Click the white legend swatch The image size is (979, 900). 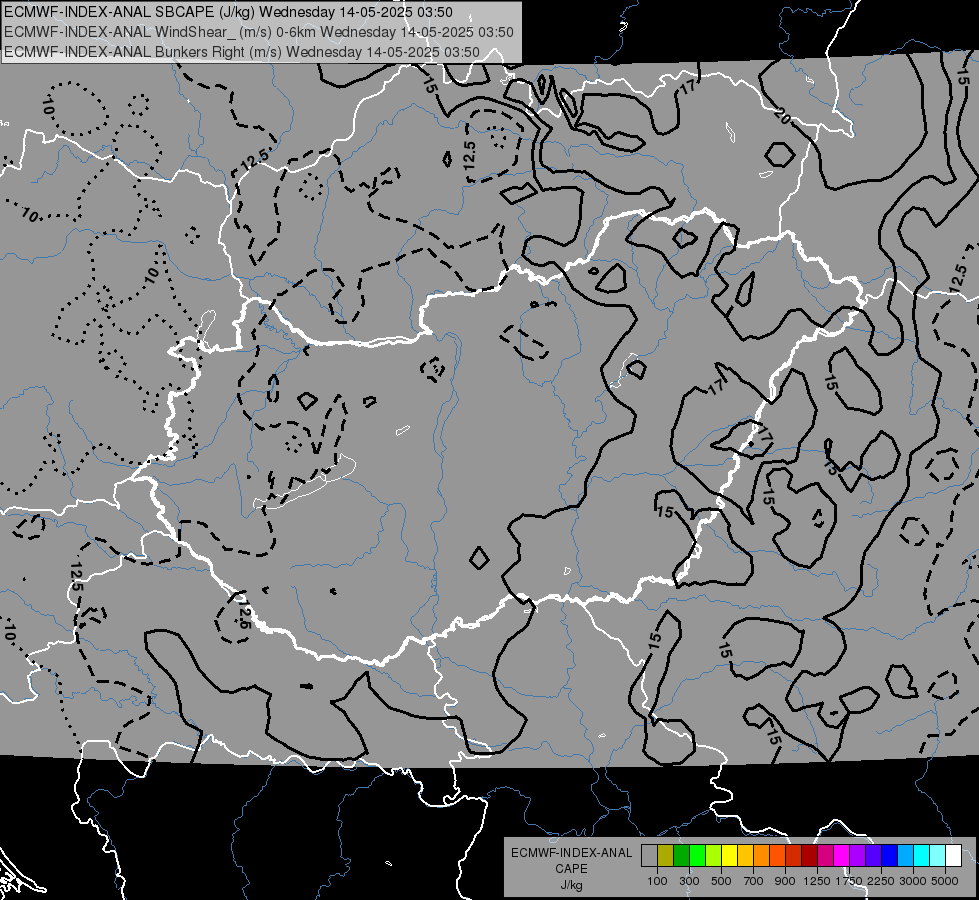coord(953,855)
